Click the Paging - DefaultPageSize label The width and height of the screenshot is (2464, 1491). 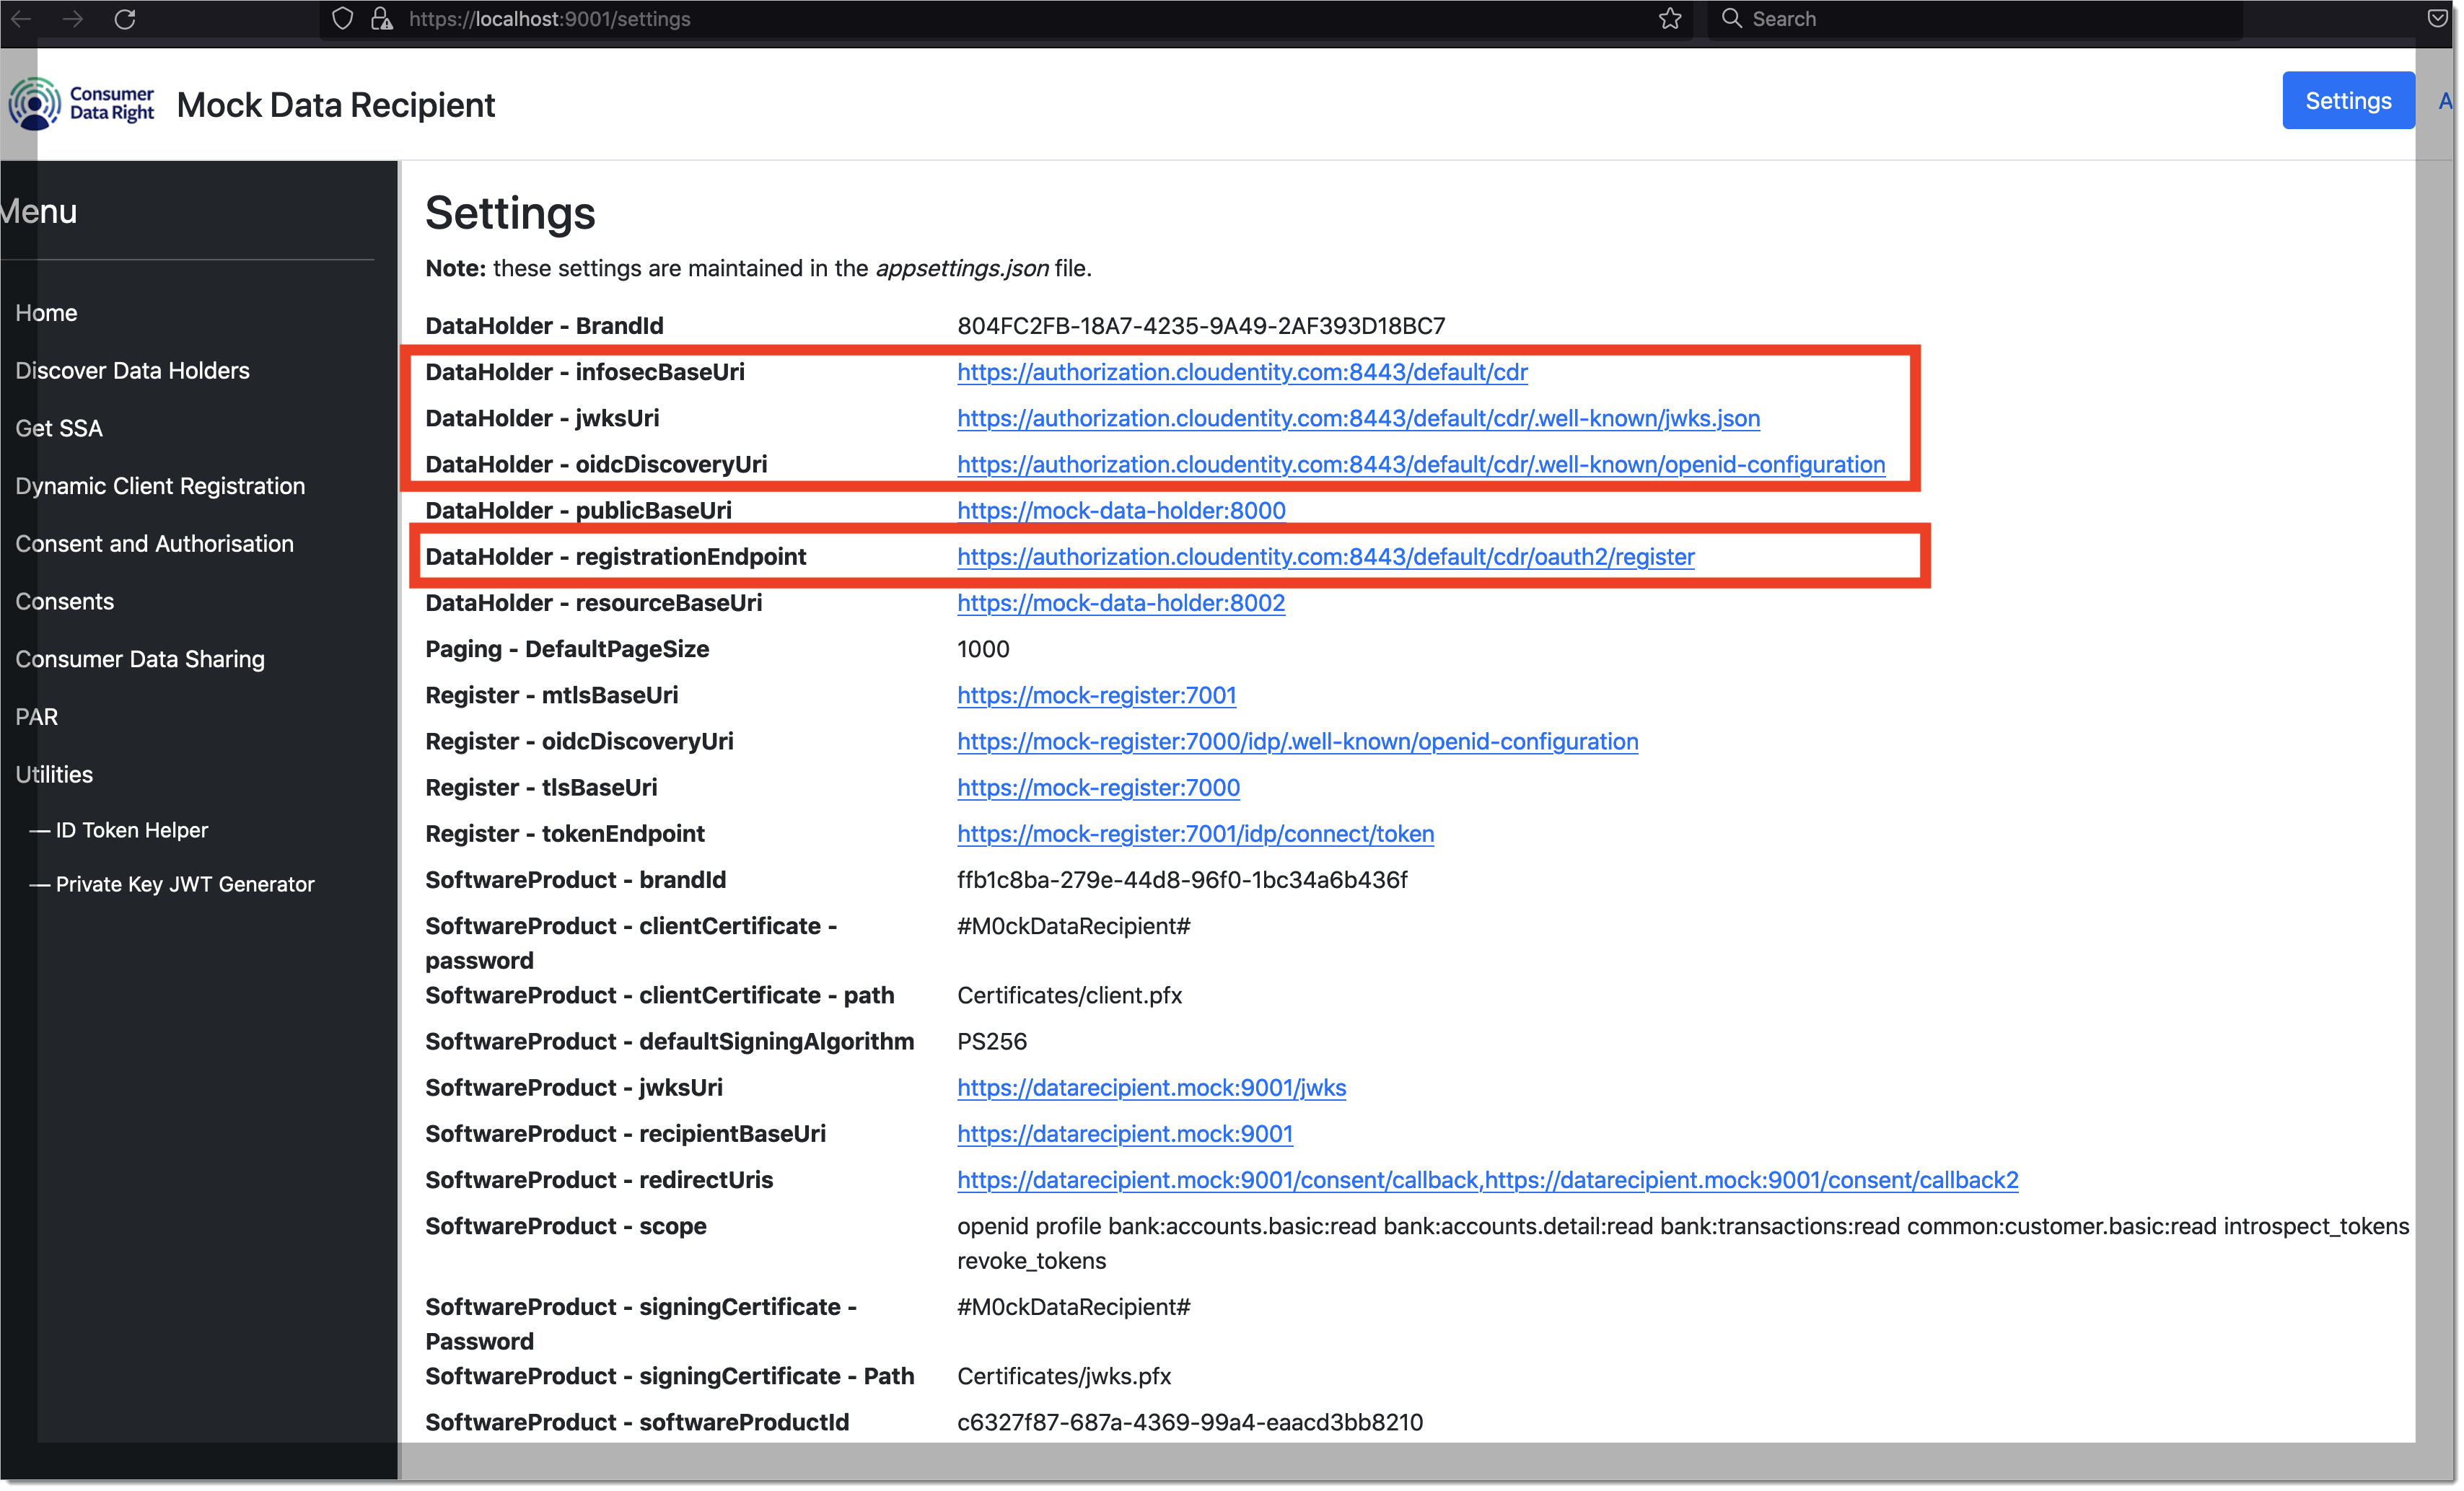coord(567,649)
